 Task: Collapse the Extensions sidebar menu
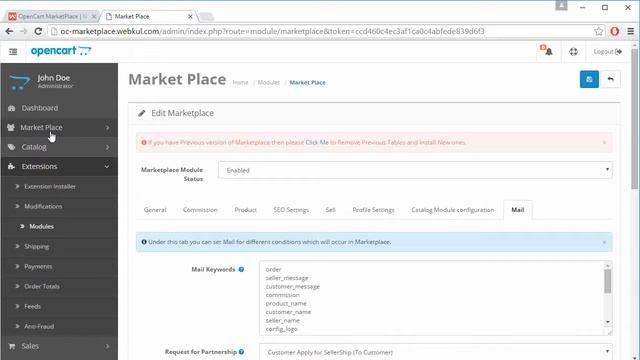click(x=59, y=167)
